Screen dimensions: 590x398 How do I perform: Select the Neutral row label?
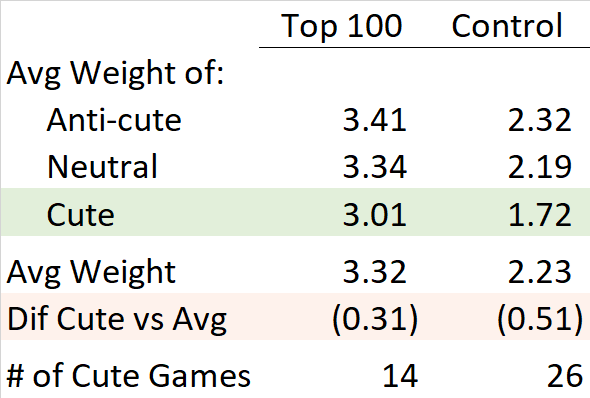click(102, 167)
